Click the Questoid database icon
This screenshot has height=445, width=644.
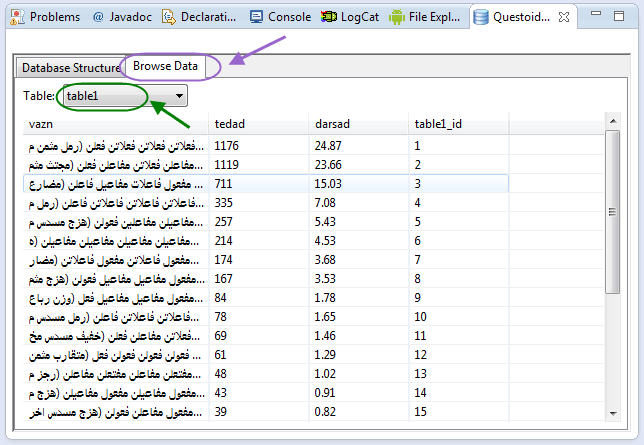click(x=481, y=17)
